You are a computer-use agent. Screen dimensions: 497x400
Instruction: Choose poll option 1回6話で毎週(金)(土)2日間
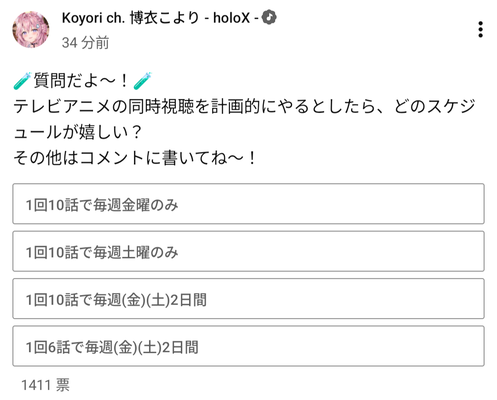tap(248, 346)
